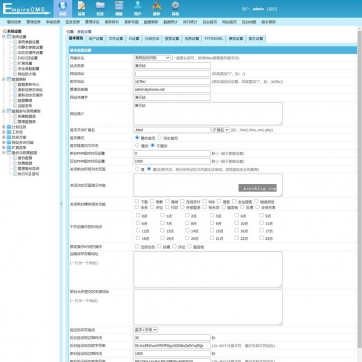Viewport: 362px width, 362px height.
Task: Open the System (系统) top navigation icon
Action: coord(63,8)
